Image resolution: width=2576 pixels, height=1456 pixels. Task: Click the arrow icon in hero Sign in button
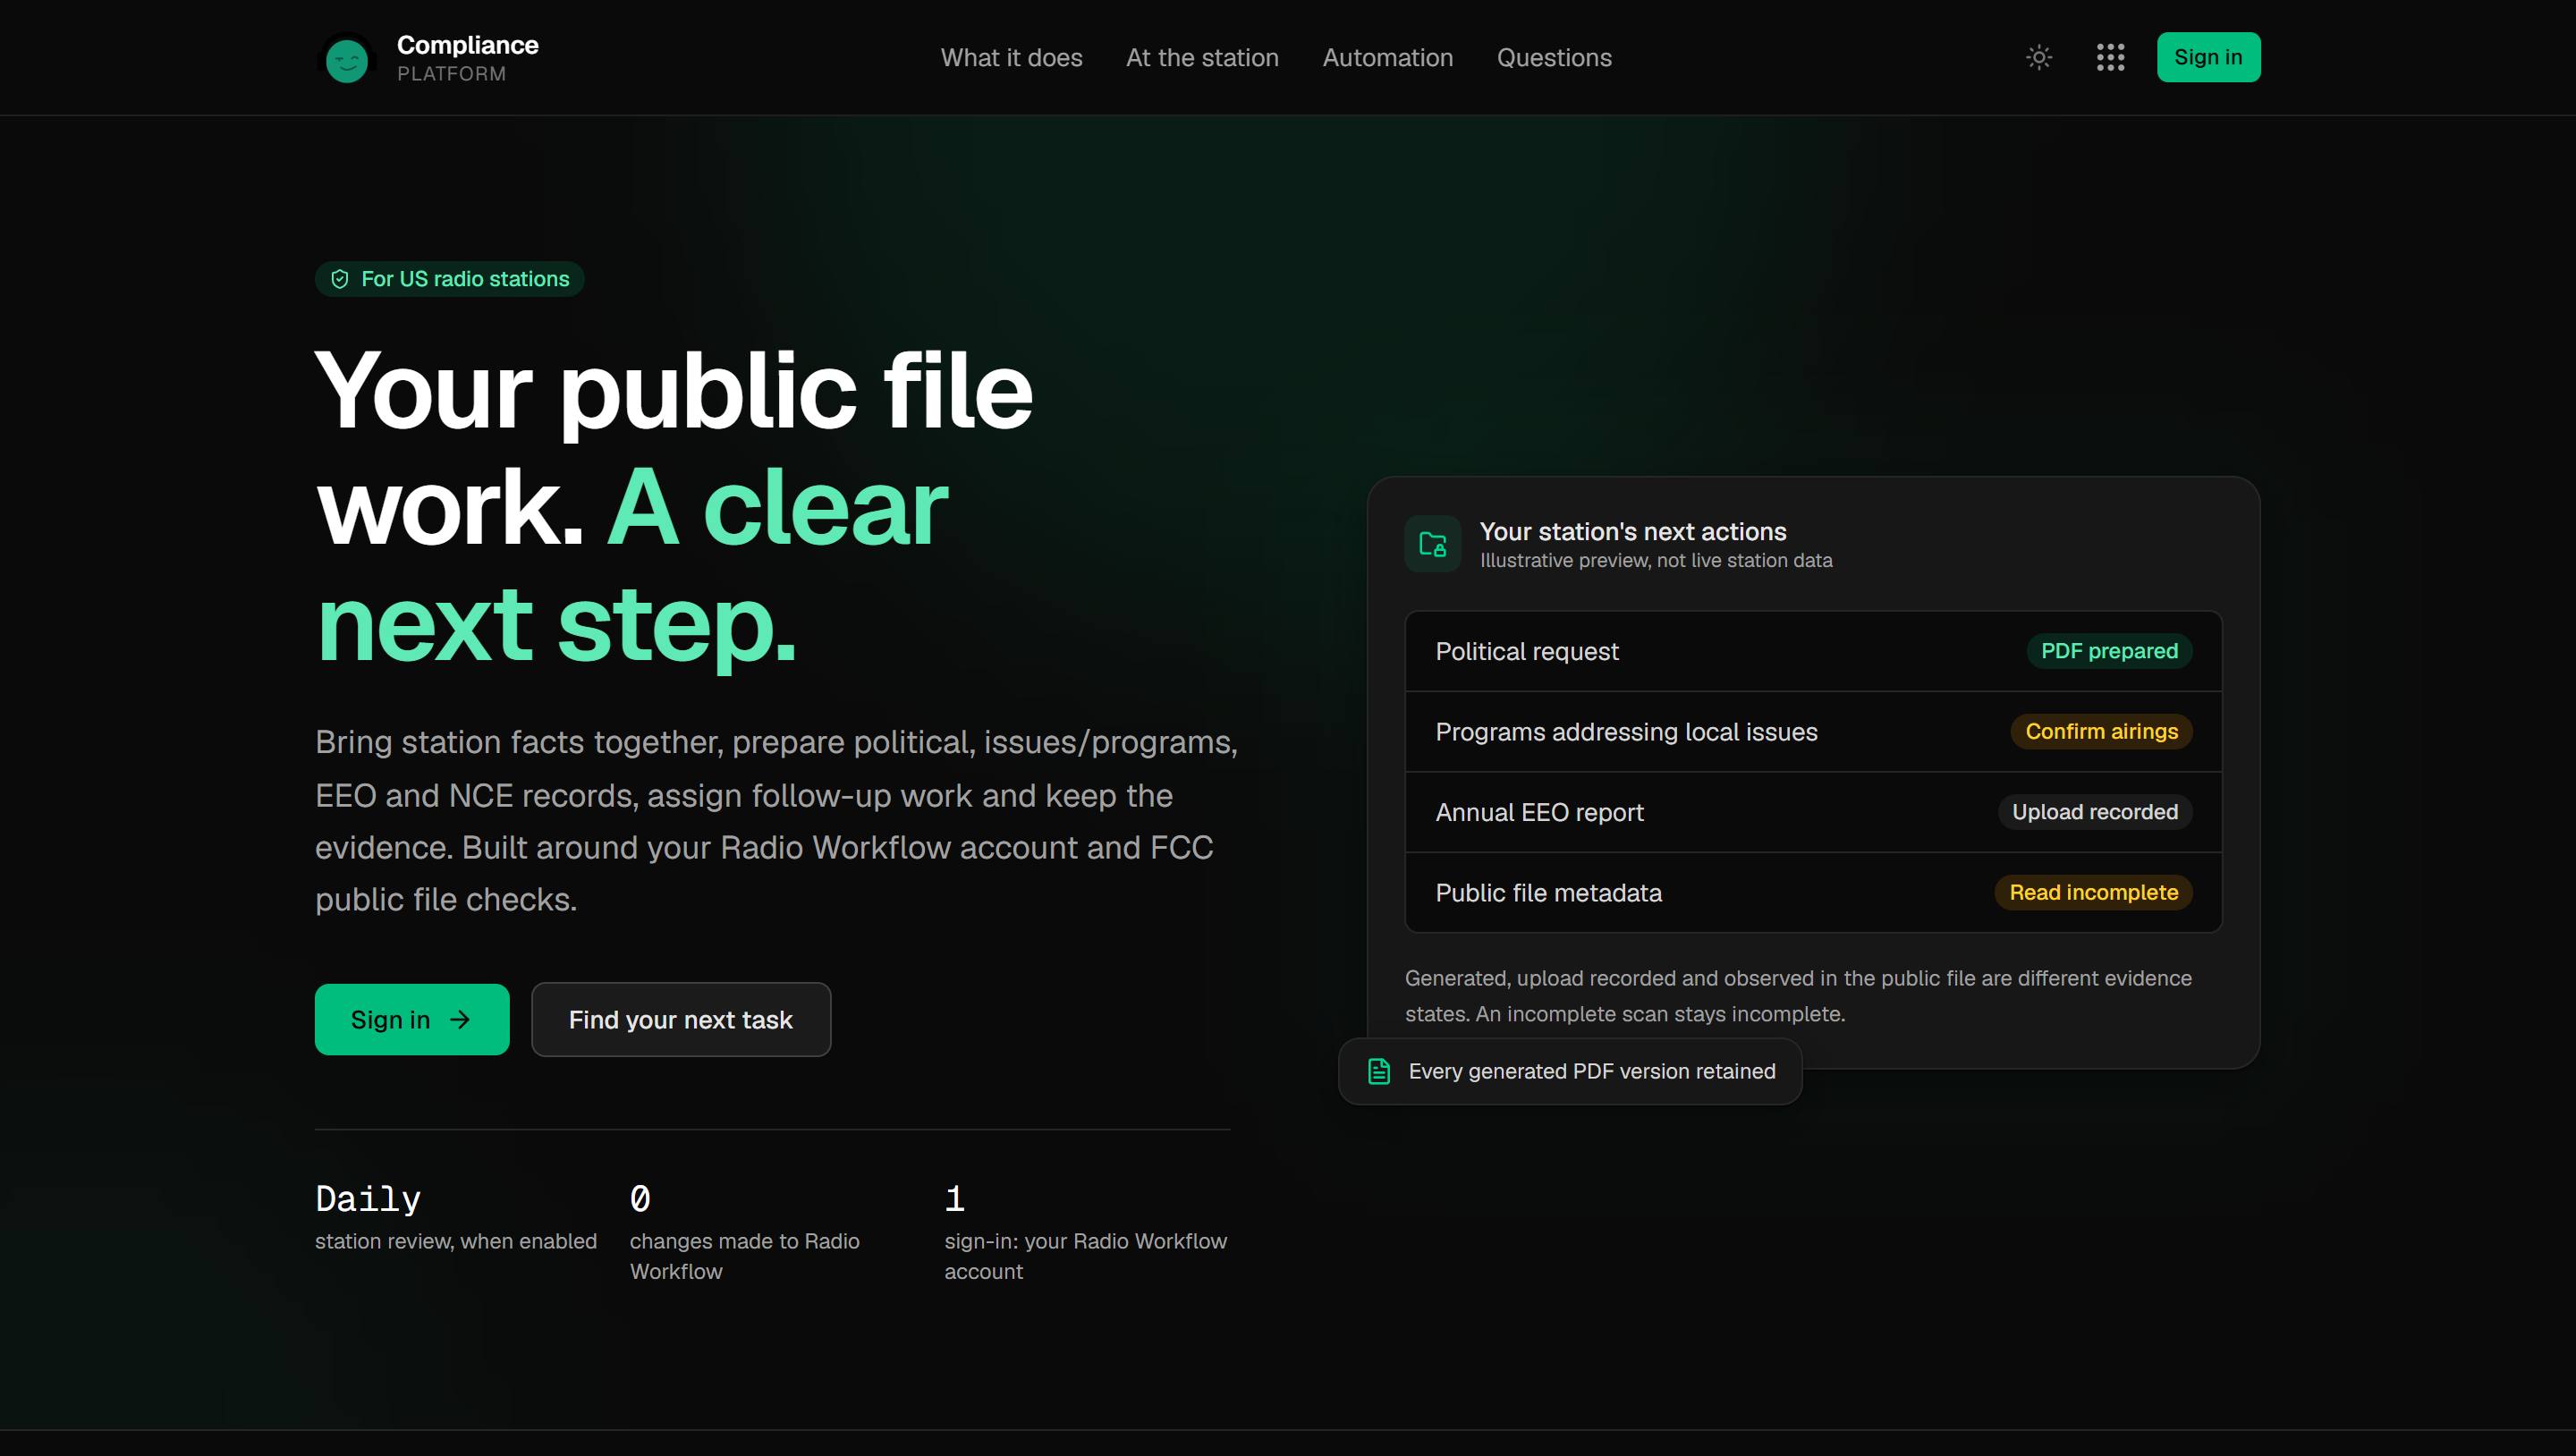tap(460, 1019)
